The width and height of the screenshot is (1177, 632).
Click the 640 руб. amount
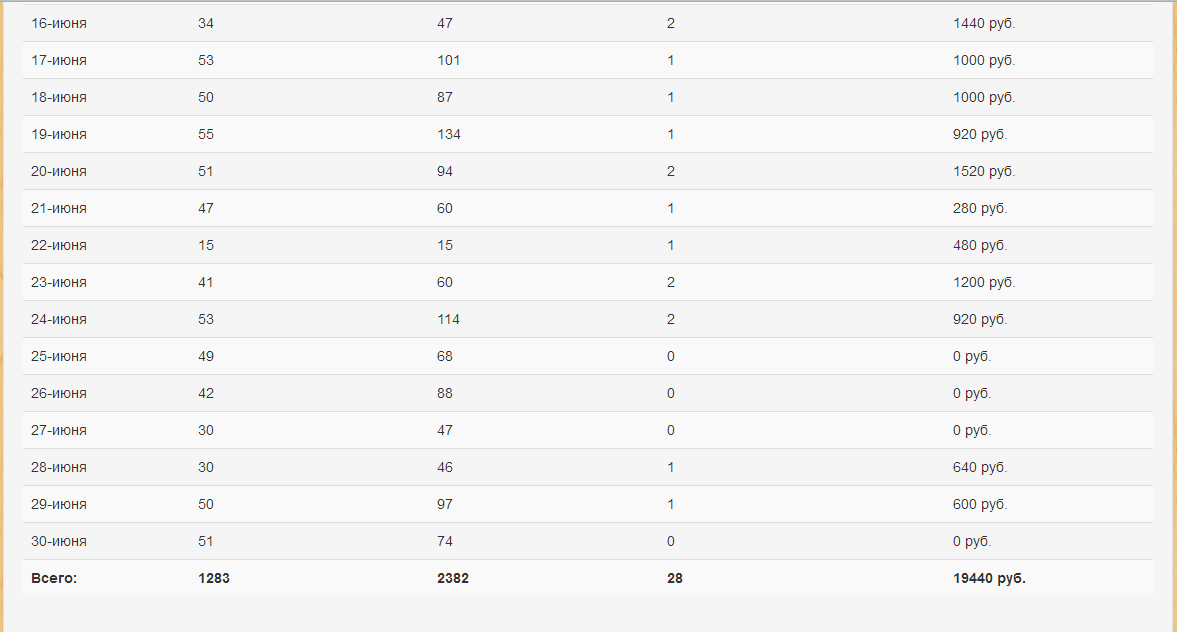click(980, 467)
